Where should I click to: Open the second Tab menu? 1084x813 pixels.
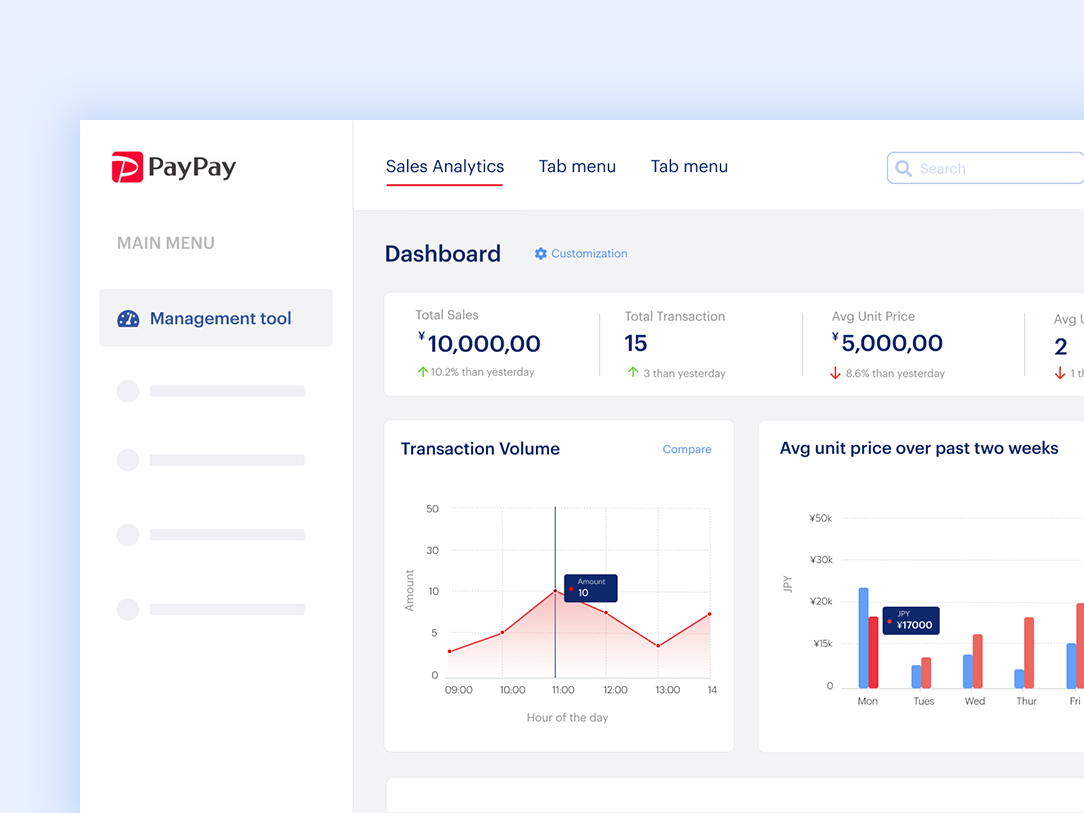tap(689, 166)
